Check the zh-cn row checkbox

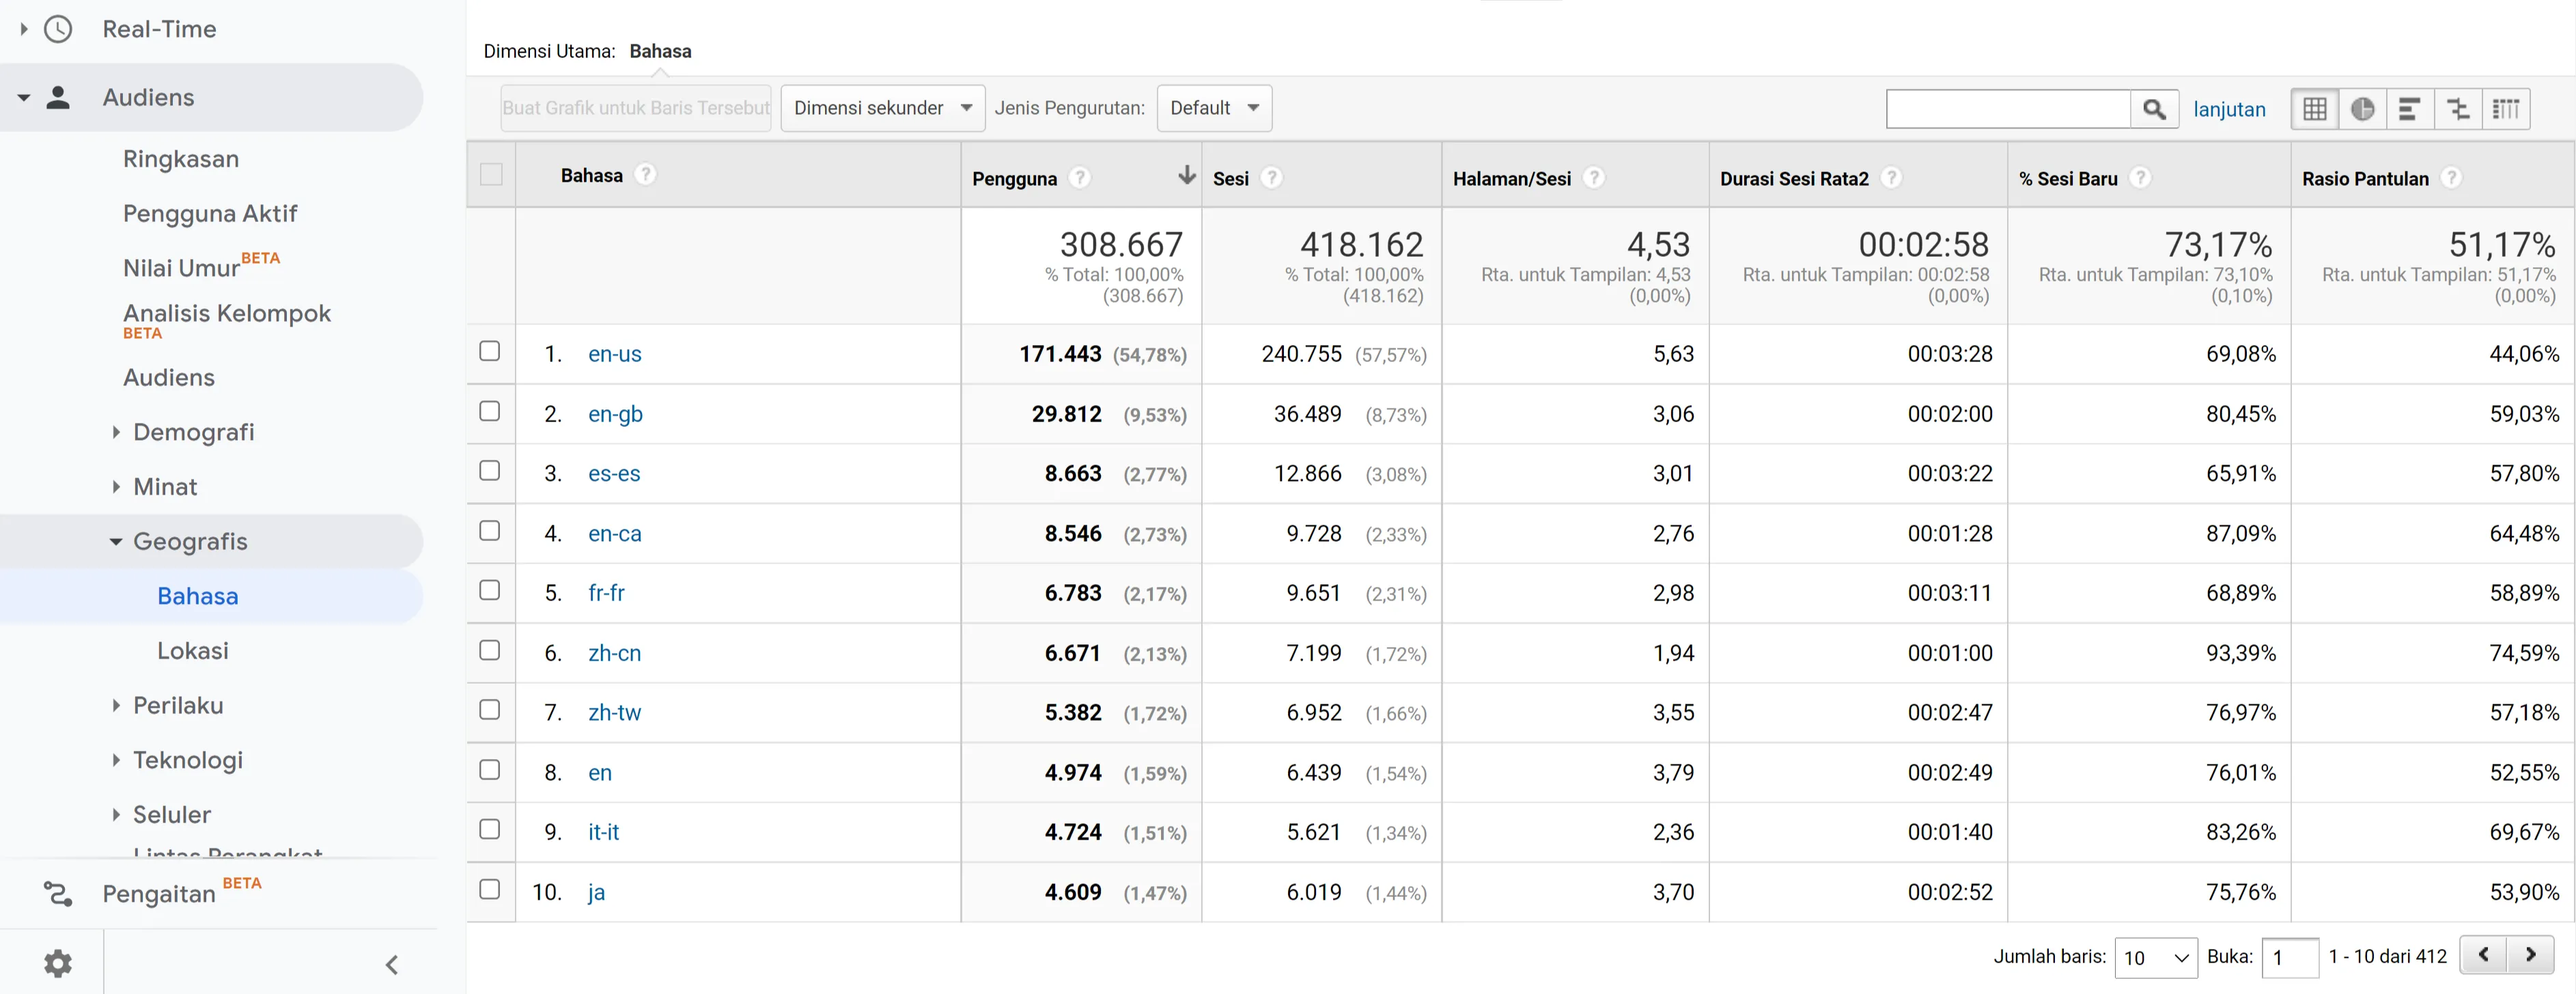pos(490,650)
